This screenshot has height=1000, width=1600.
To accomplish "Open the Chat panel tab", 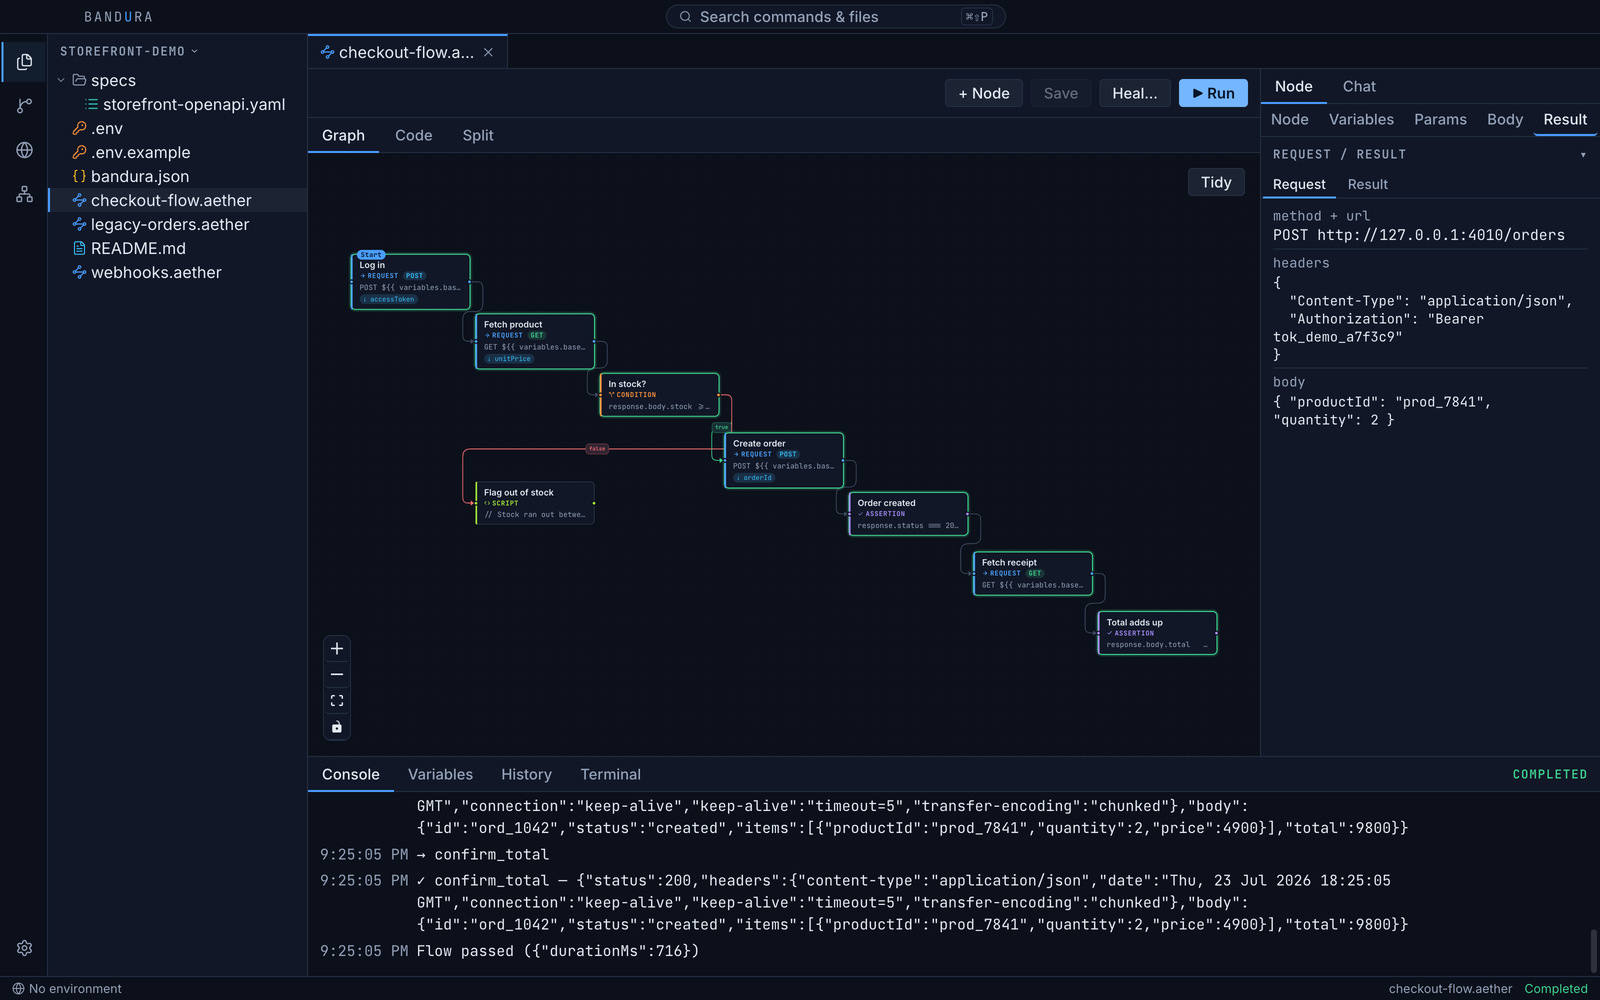I will click(1359, 87).
